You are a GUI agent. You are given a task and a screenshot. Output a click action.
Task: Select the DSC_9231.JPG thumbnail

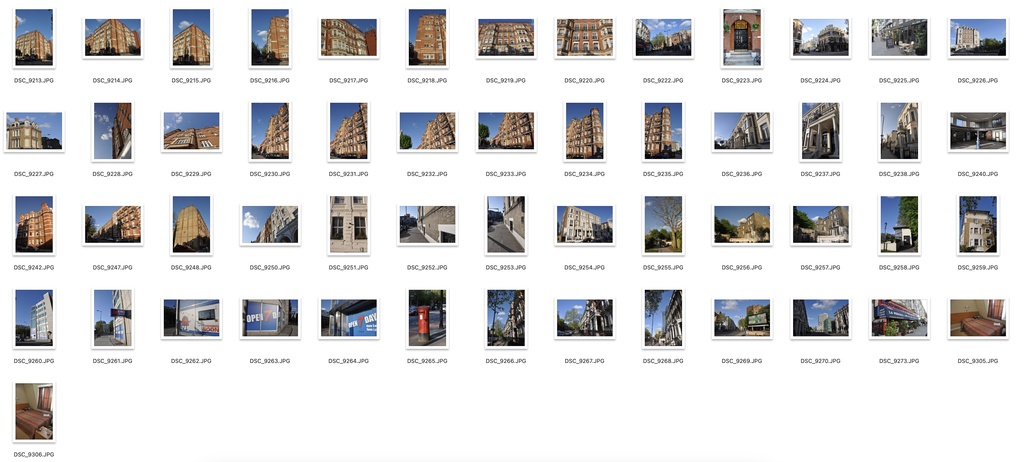click(x=349, y=131)
